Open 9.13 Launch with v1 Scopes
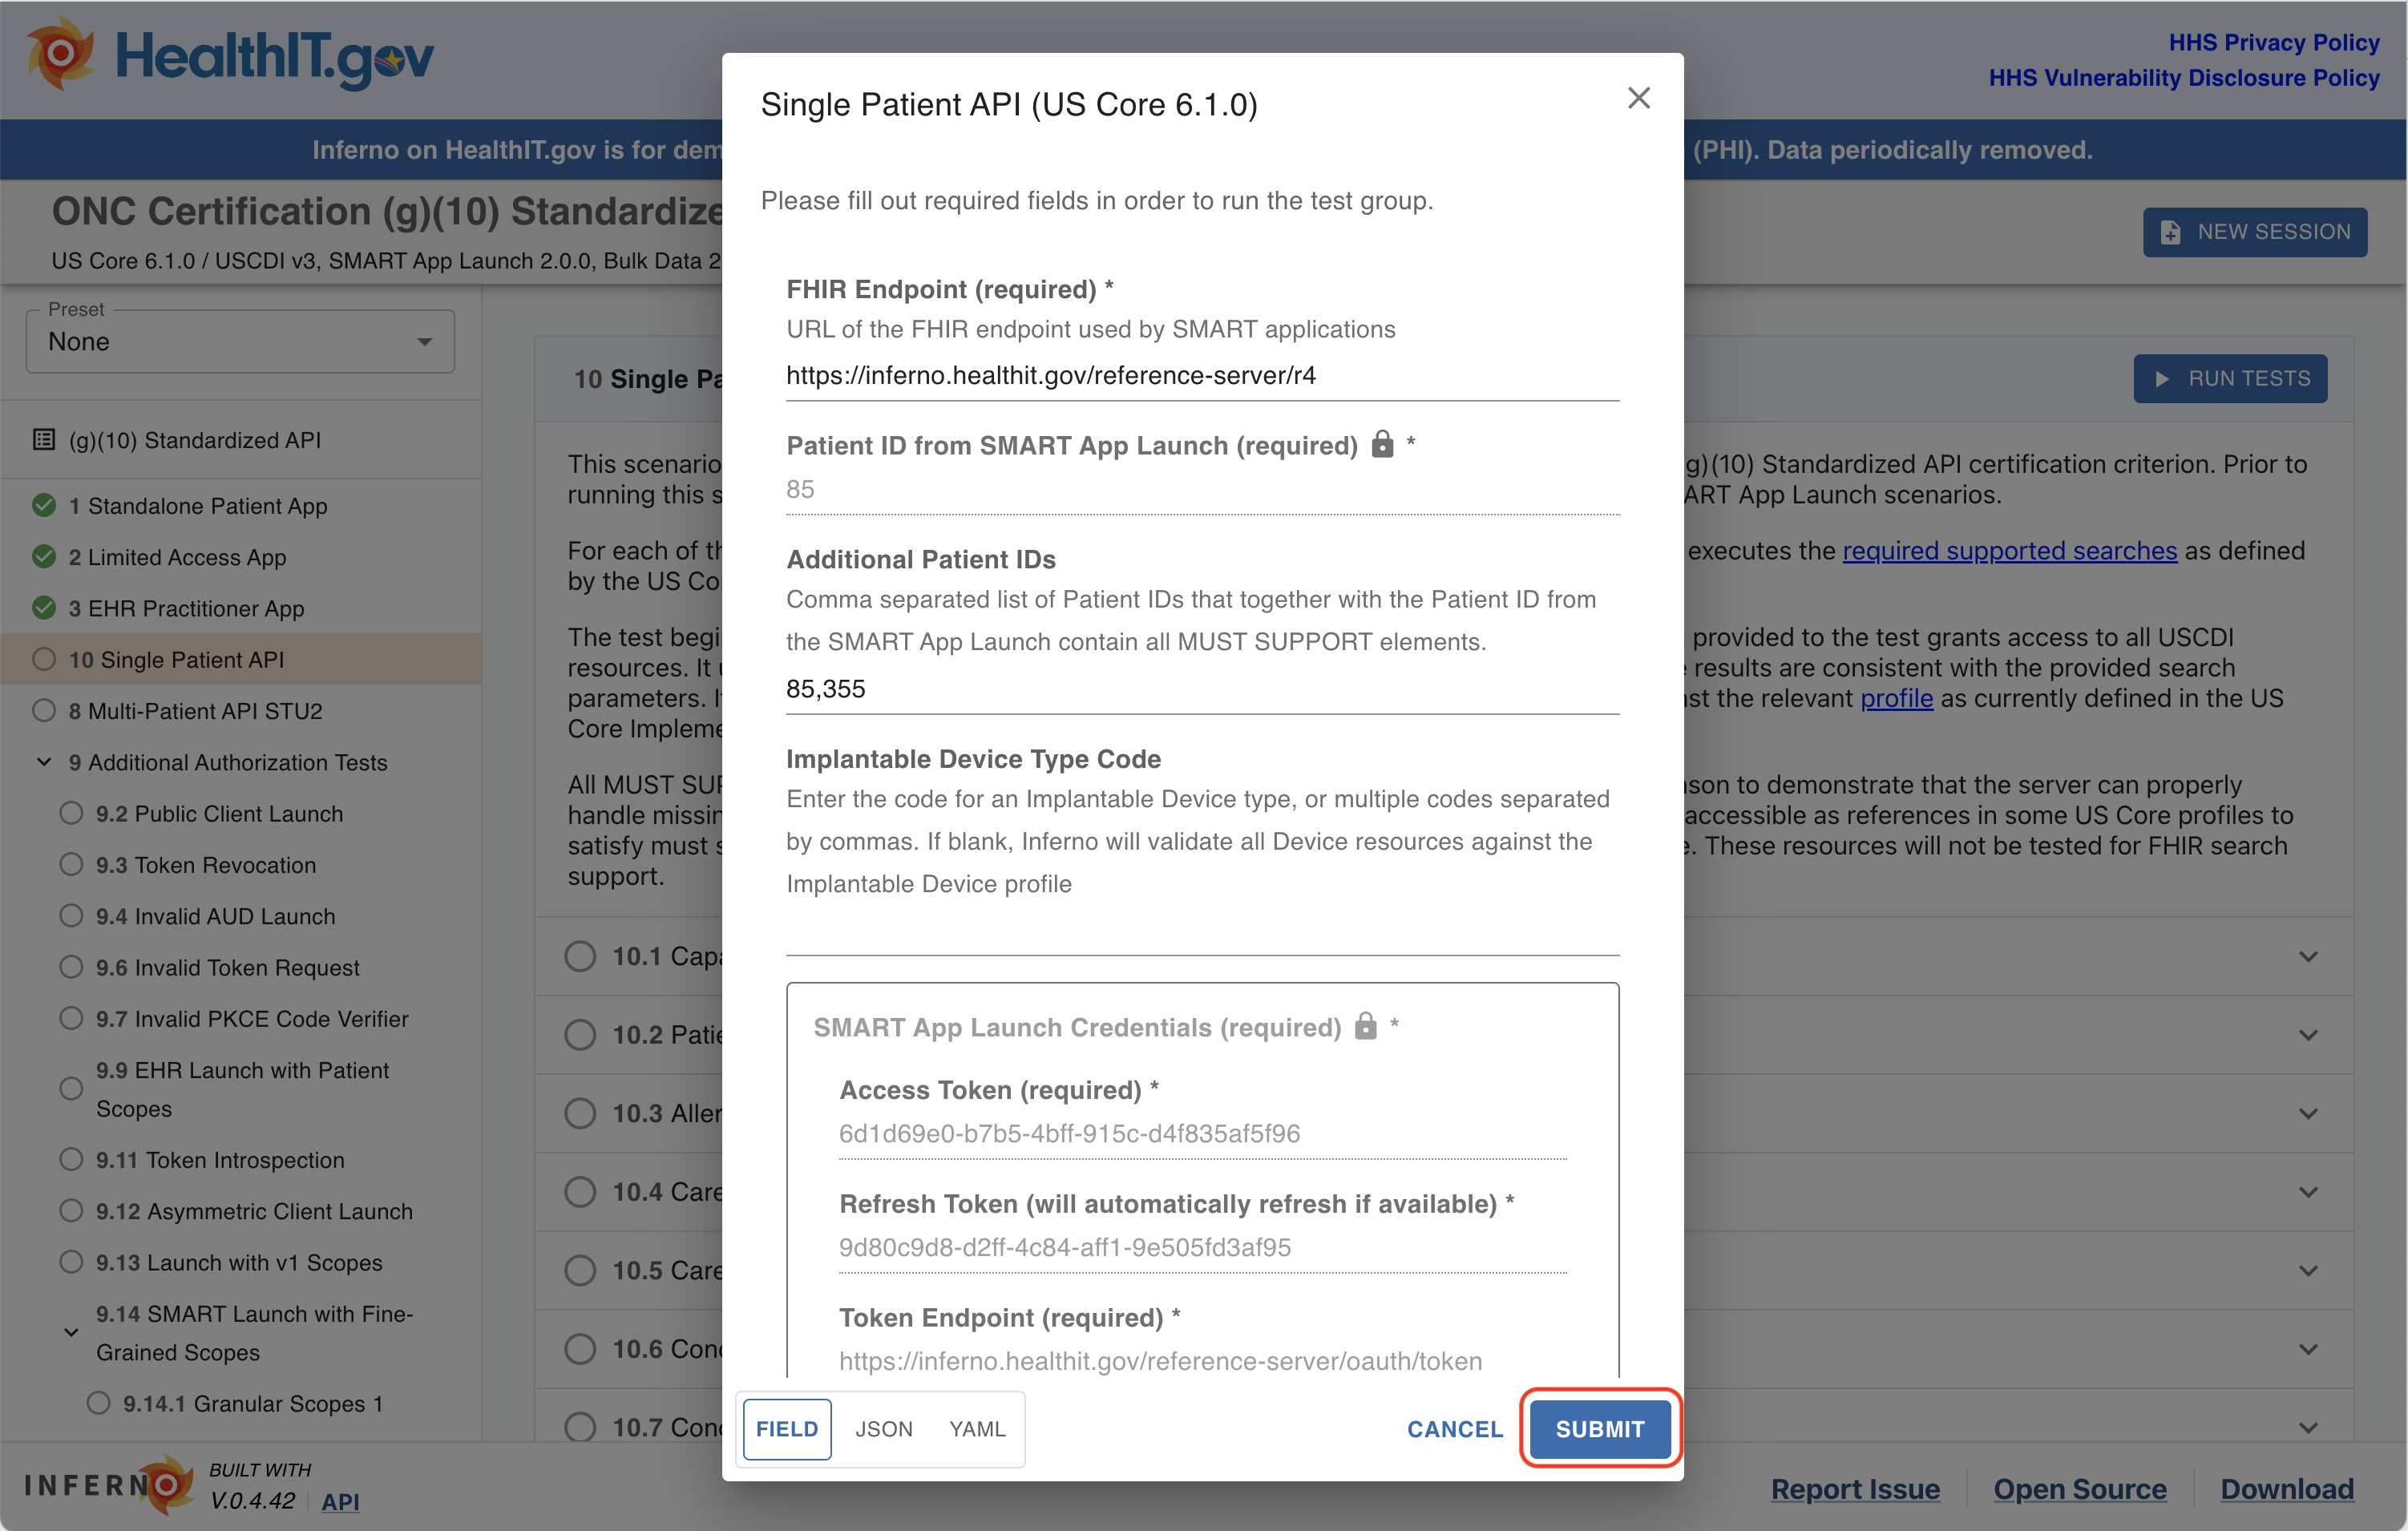Viewport: 2408px width, 1531px height. [x=240, y=1263]
